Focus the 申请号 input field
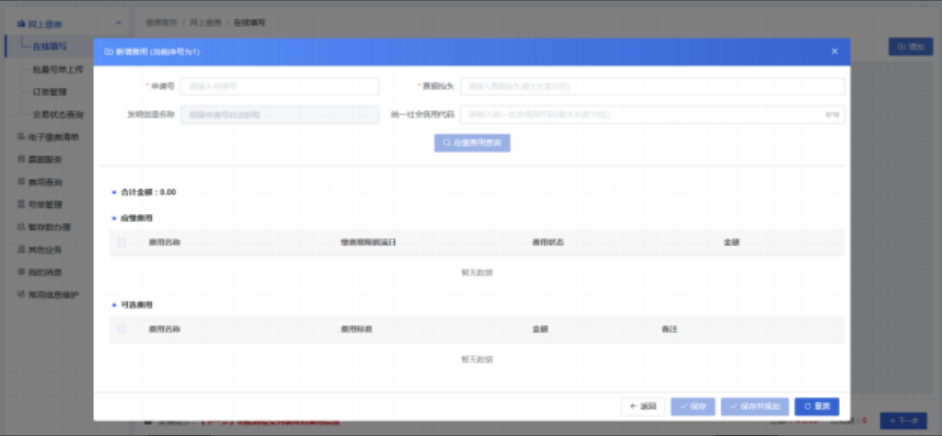The image size is (942, 436). tap(279, 86)
